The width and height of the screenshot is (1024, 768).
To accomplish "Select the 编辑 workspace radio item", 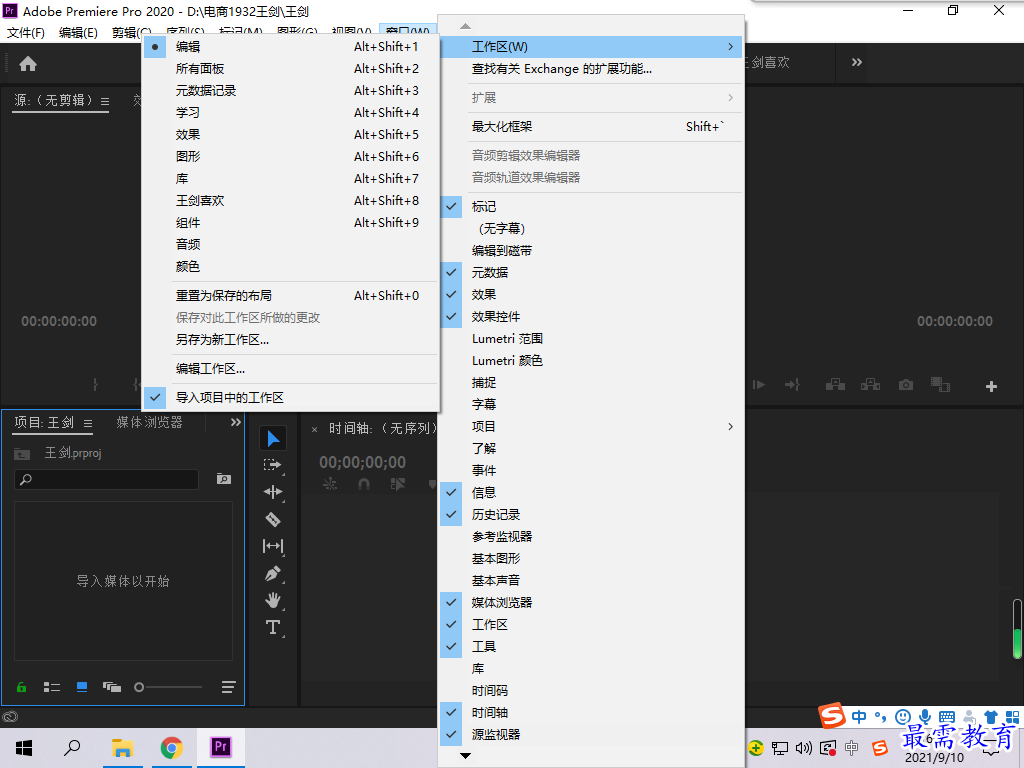I will (290, 46).
